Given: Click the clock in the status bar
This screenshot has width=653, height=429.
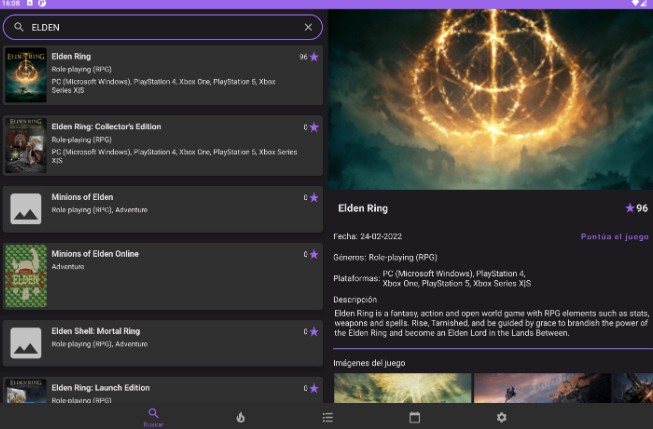Looking at the screenshot, I should (x=10, y=3).
